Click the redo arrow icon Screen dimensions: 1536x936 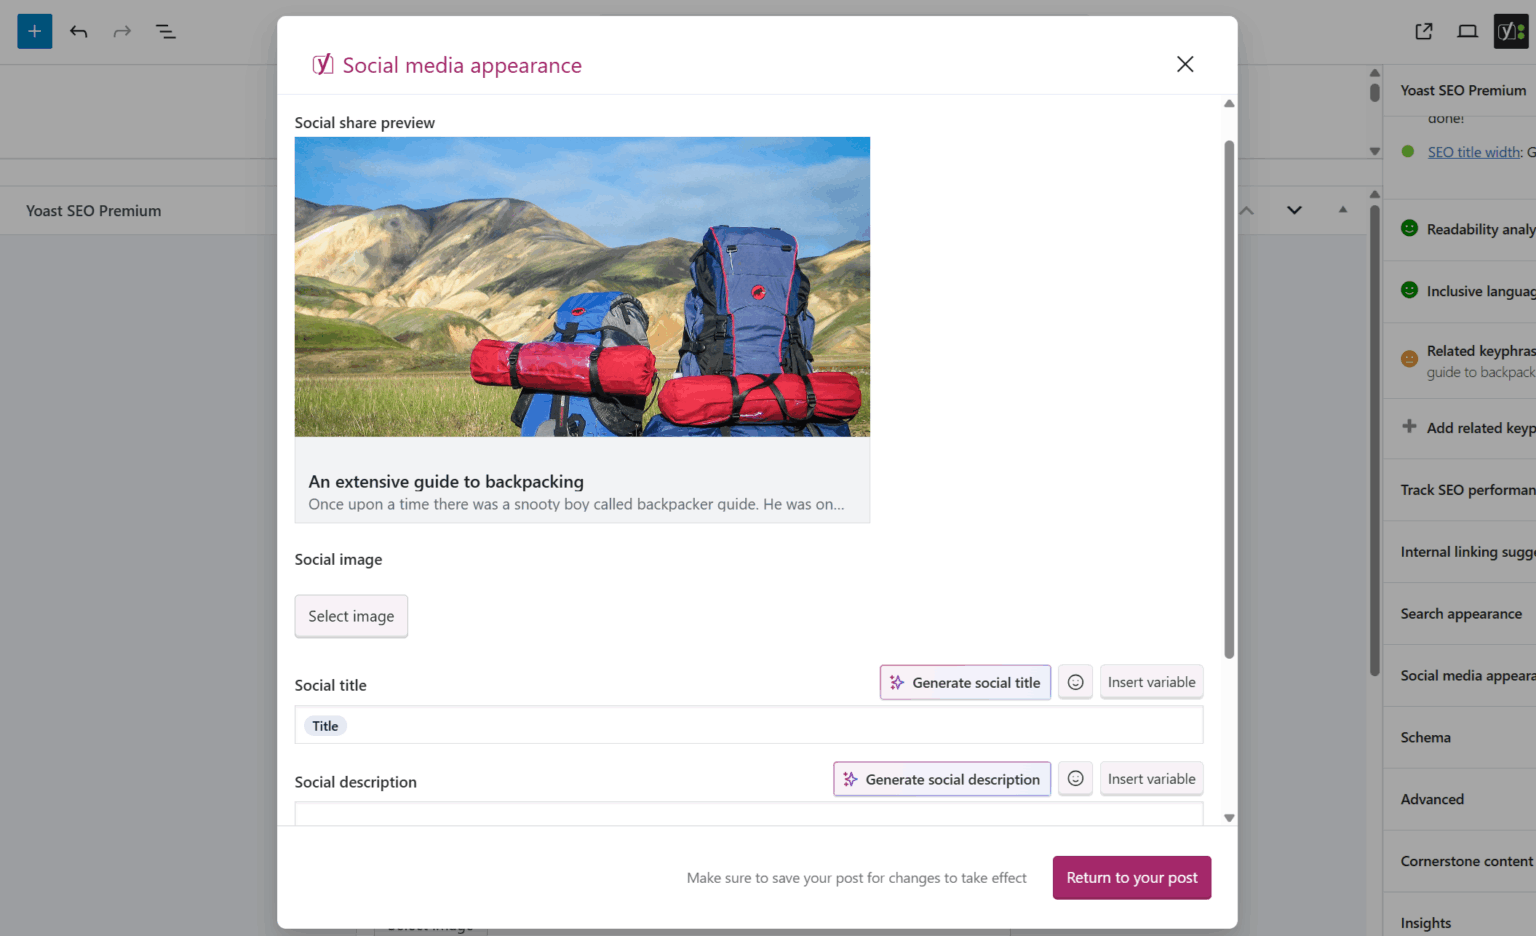(122, 32)
